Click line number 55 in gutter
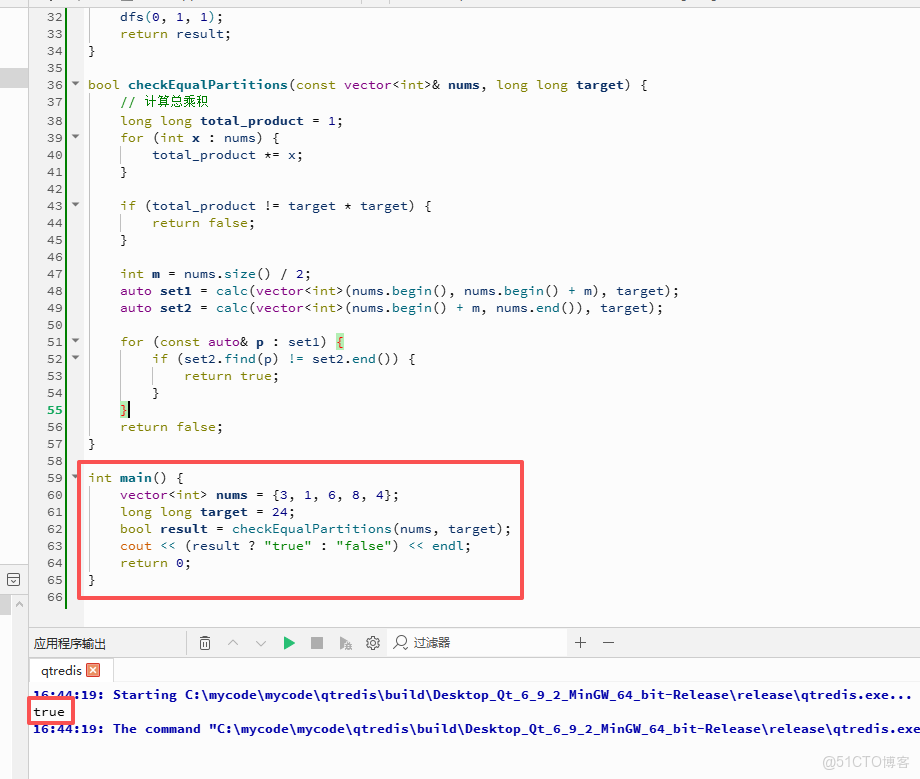Image resolution: width=920 pixels, height=779 pixels. click(x=55, y=410)
